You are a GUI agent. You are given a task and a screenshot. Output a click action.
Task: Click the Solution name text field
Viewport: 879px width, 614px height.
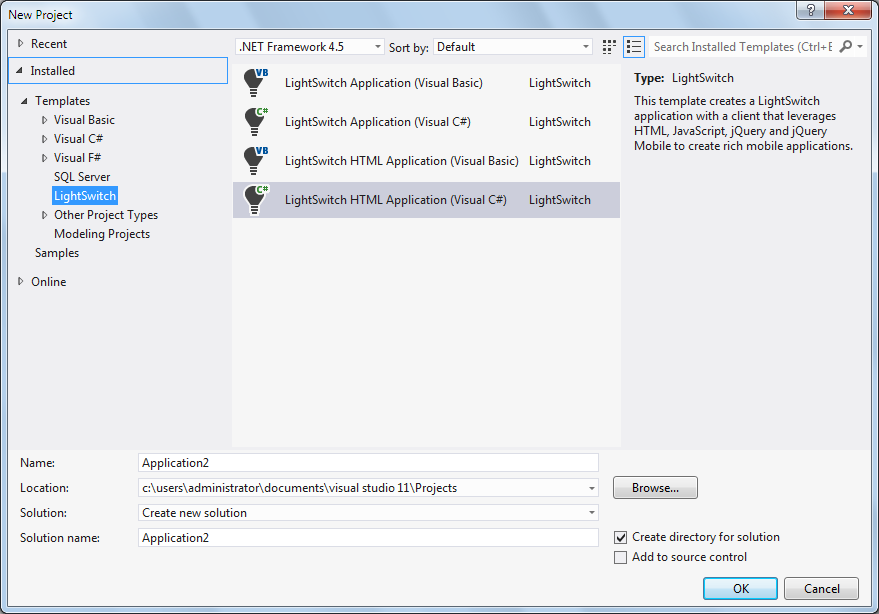pyautogui.click(x=368, y=538)
